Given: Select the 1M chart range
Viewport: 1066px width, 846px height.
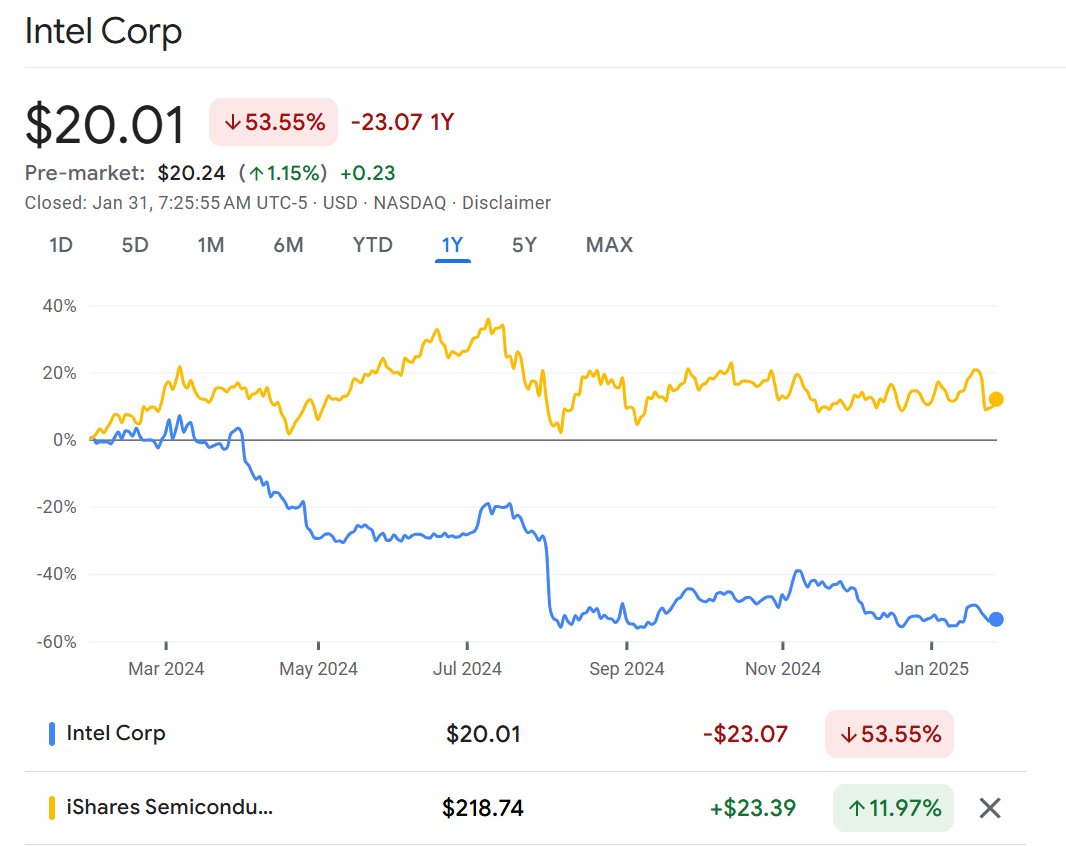Looking at the screenshot, I should (x=210, y=245).
